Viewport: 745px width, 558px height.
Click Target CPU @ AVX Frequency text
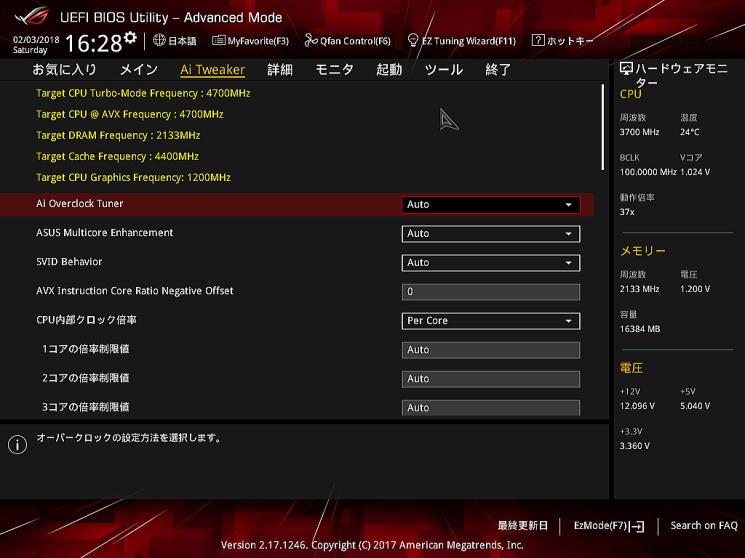130,114
